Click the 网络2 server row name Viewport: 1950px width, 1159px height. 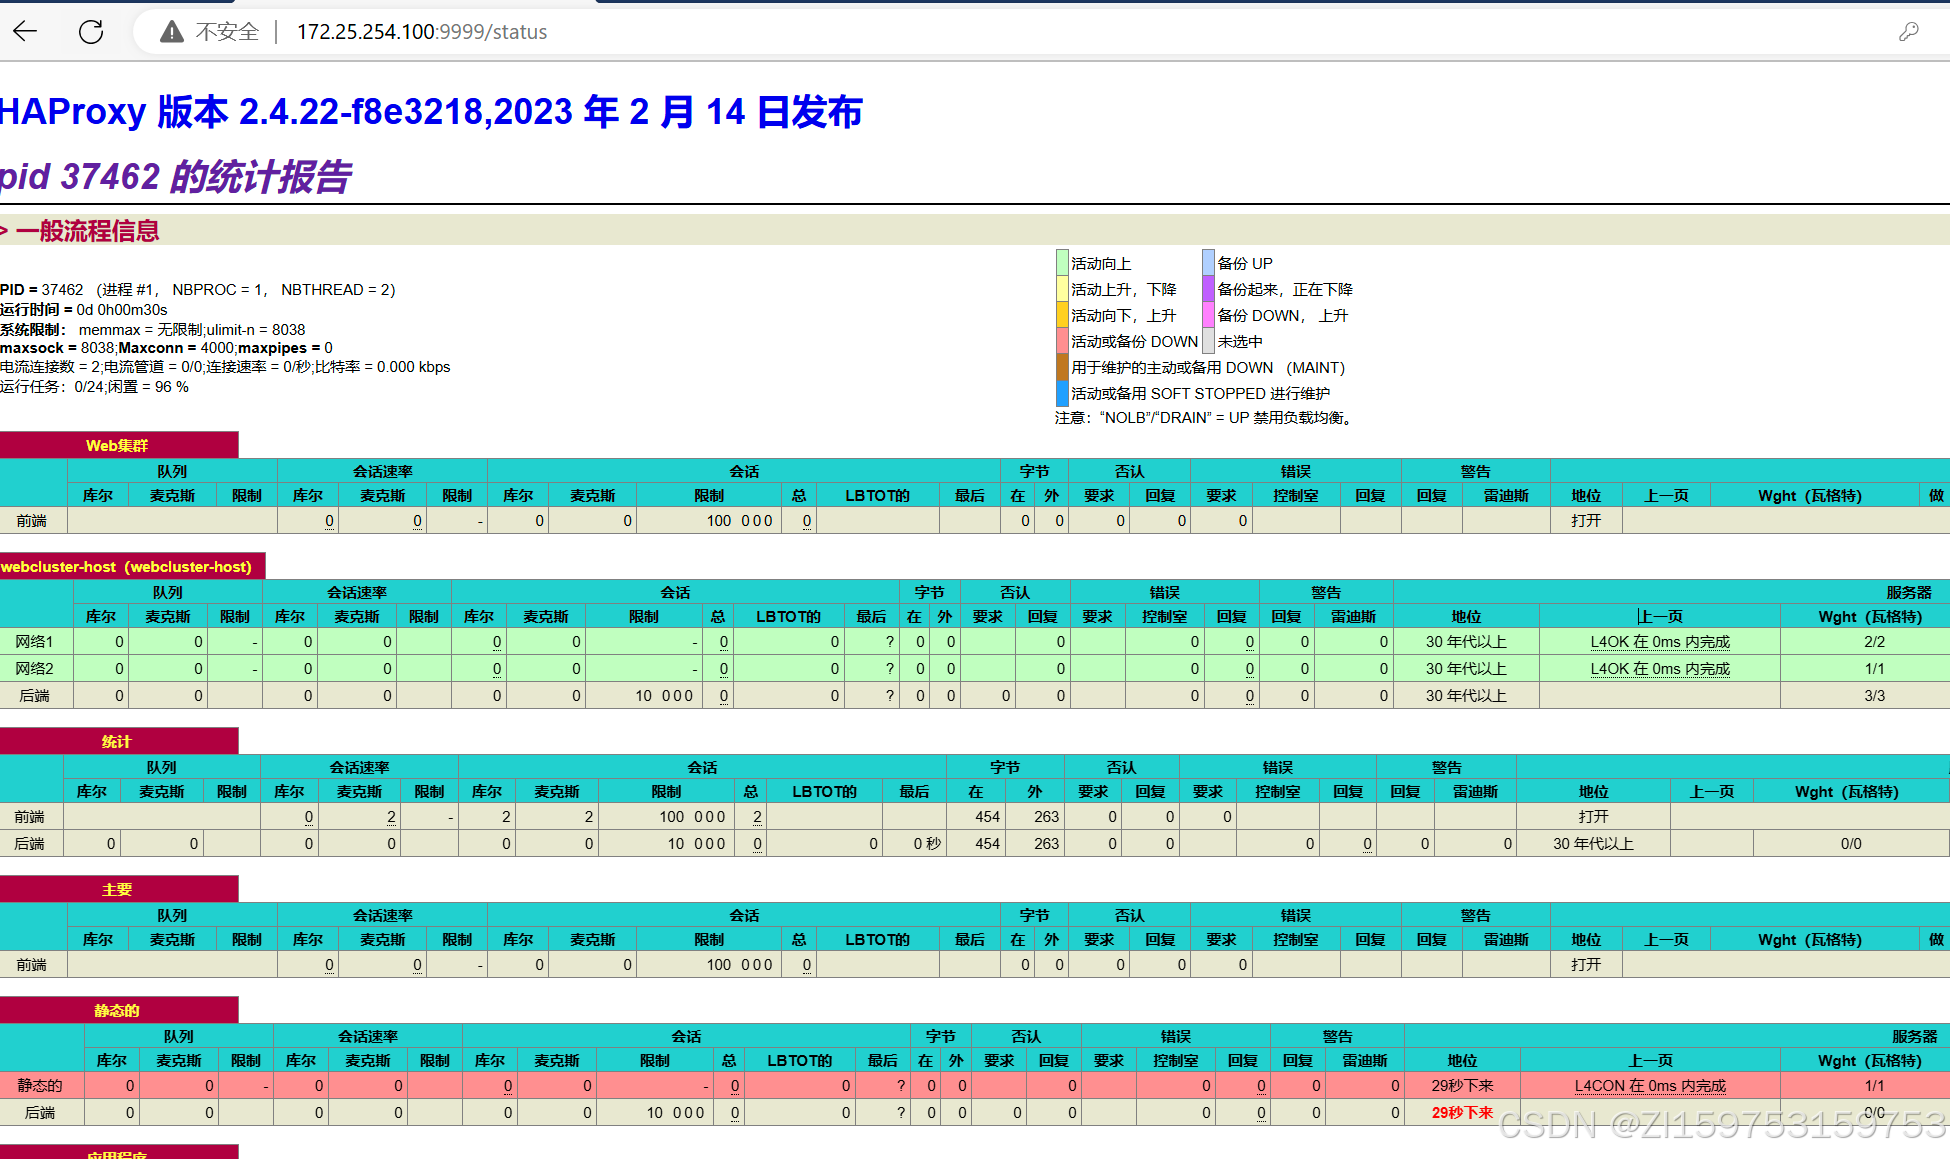(x=35, y=669)
